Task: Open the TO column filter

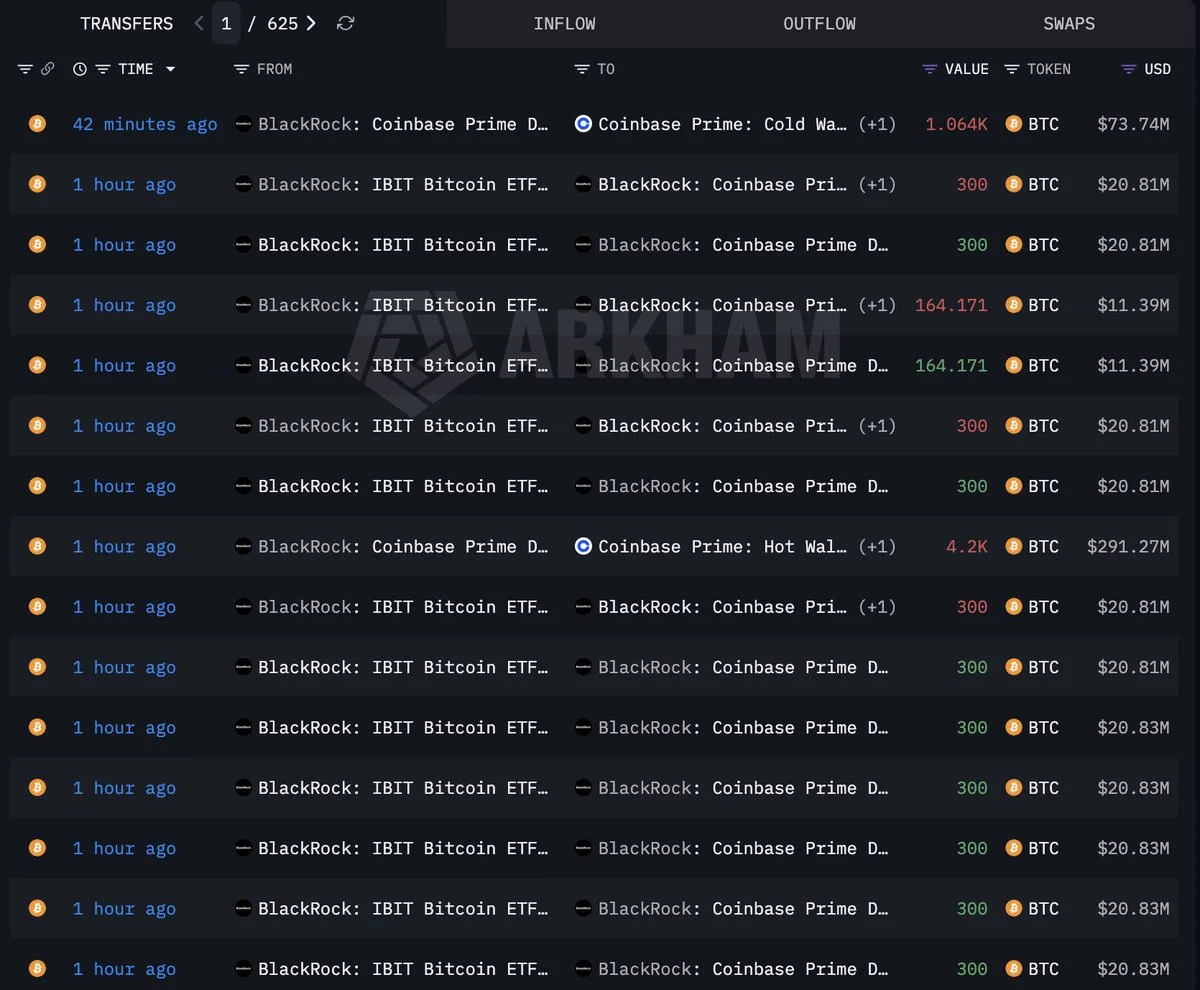Action: (x=582, y=69)
